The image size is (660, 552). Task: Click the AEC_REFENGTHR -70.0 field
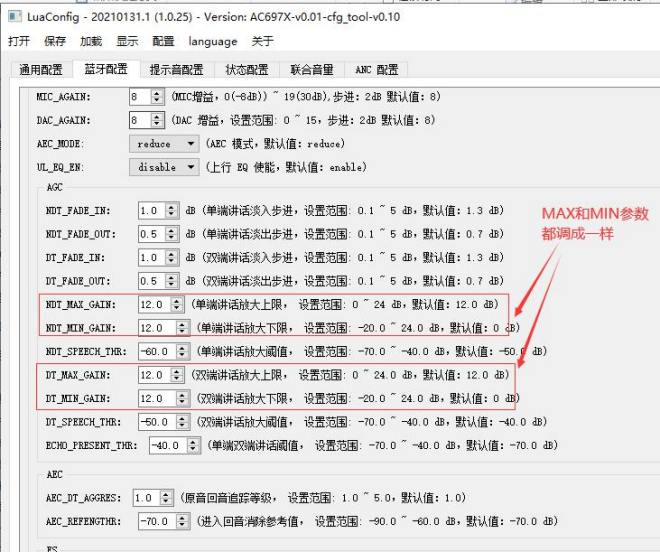[157, 522]
